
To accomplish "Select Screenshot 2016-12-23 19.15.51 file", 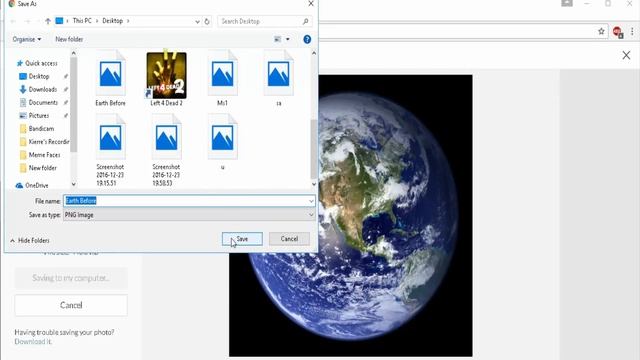I will coord(110,150).
